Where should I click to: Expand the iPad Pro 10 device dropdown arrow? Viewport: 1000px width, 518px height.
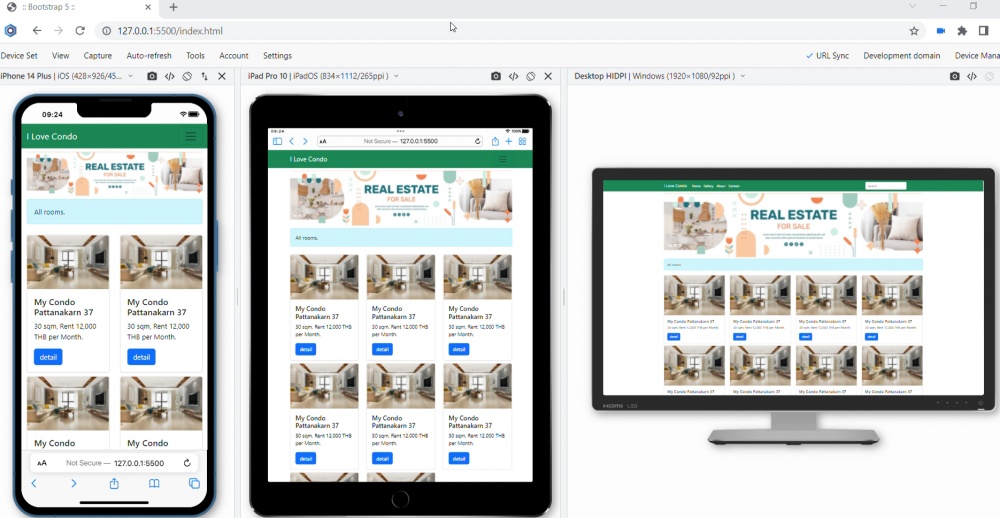click(396, 76)
